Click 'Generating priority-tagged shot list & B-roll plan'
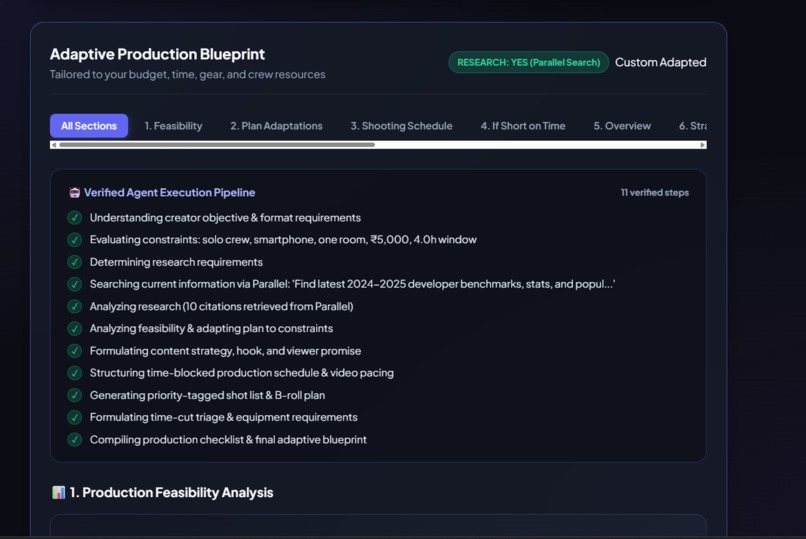 207,395
